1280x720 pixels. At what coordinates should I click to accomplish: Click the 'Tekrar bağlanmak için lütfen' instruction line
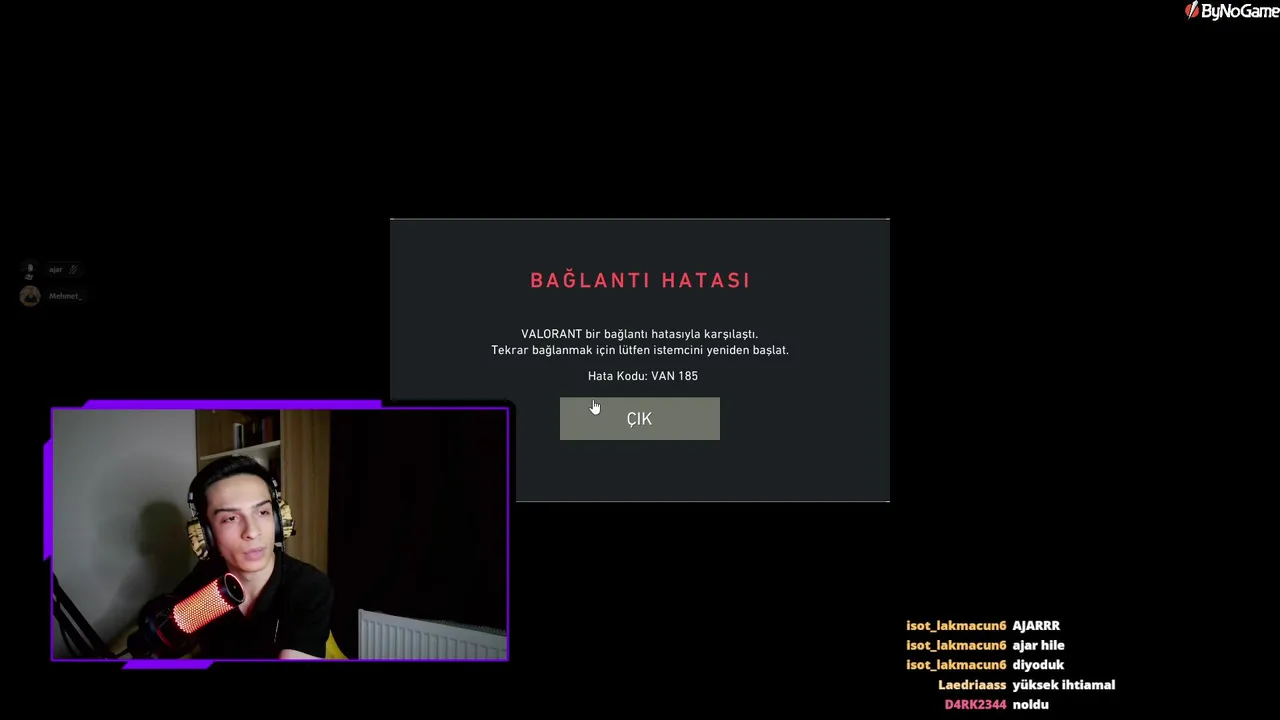[x=640, y=350]
